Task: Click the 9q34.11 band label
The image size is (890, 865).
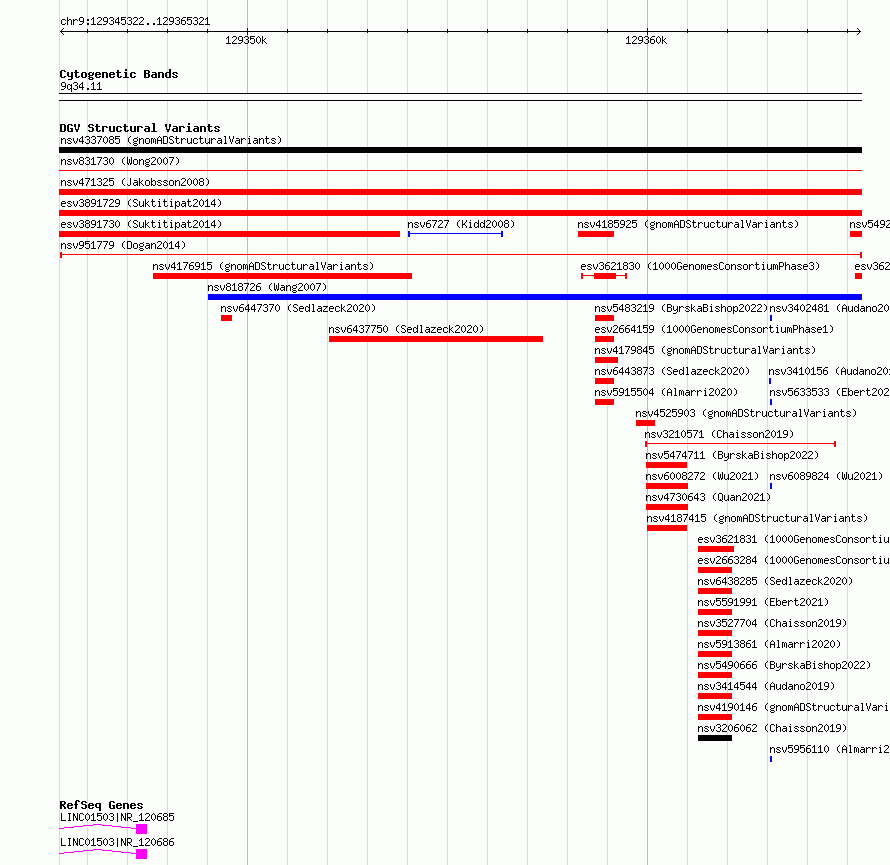Action: 81,86
